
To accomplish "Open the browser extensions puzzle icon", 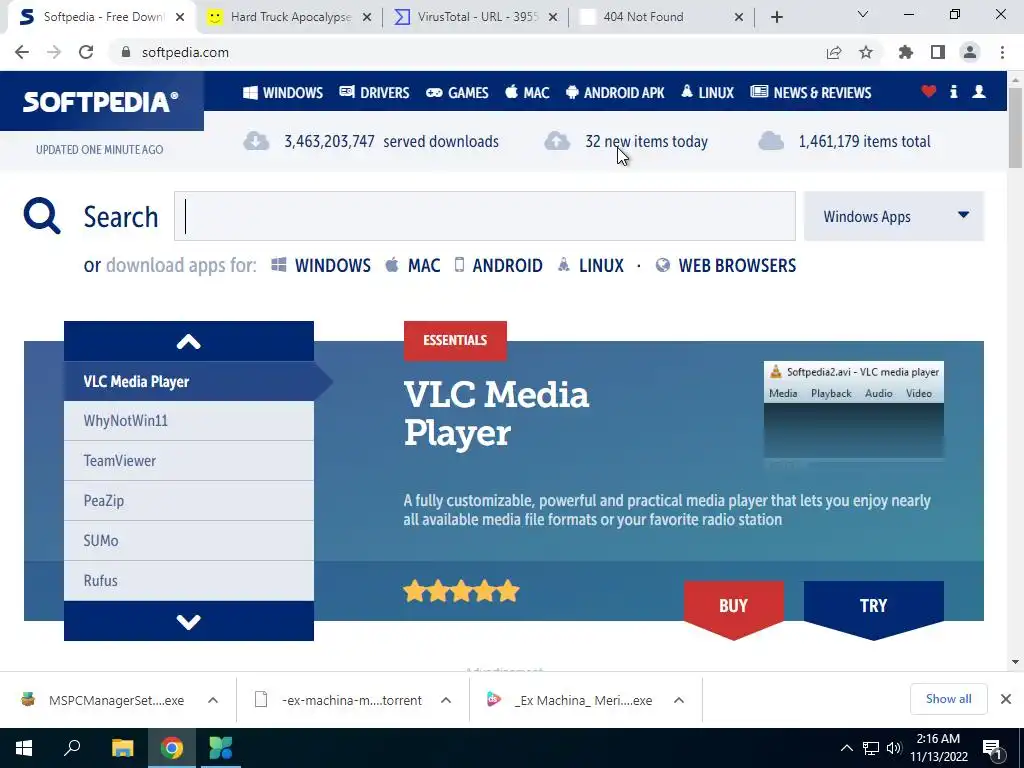I will click(x=906, y=52).
